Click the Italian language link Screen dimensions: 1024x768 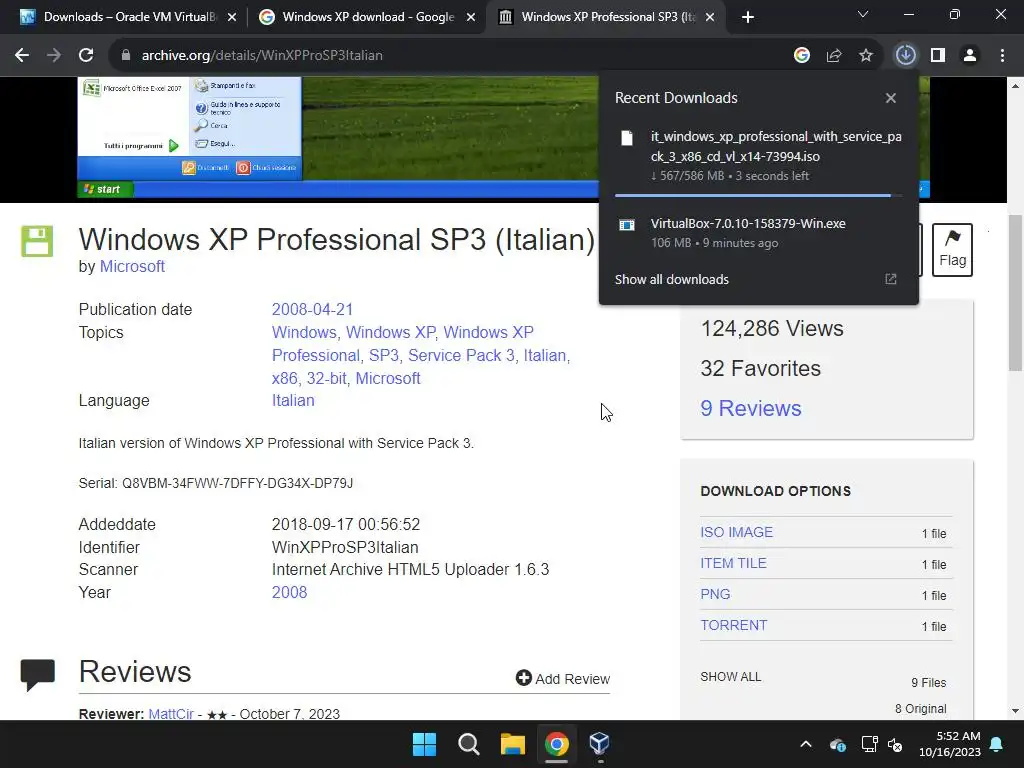[293, 400]
